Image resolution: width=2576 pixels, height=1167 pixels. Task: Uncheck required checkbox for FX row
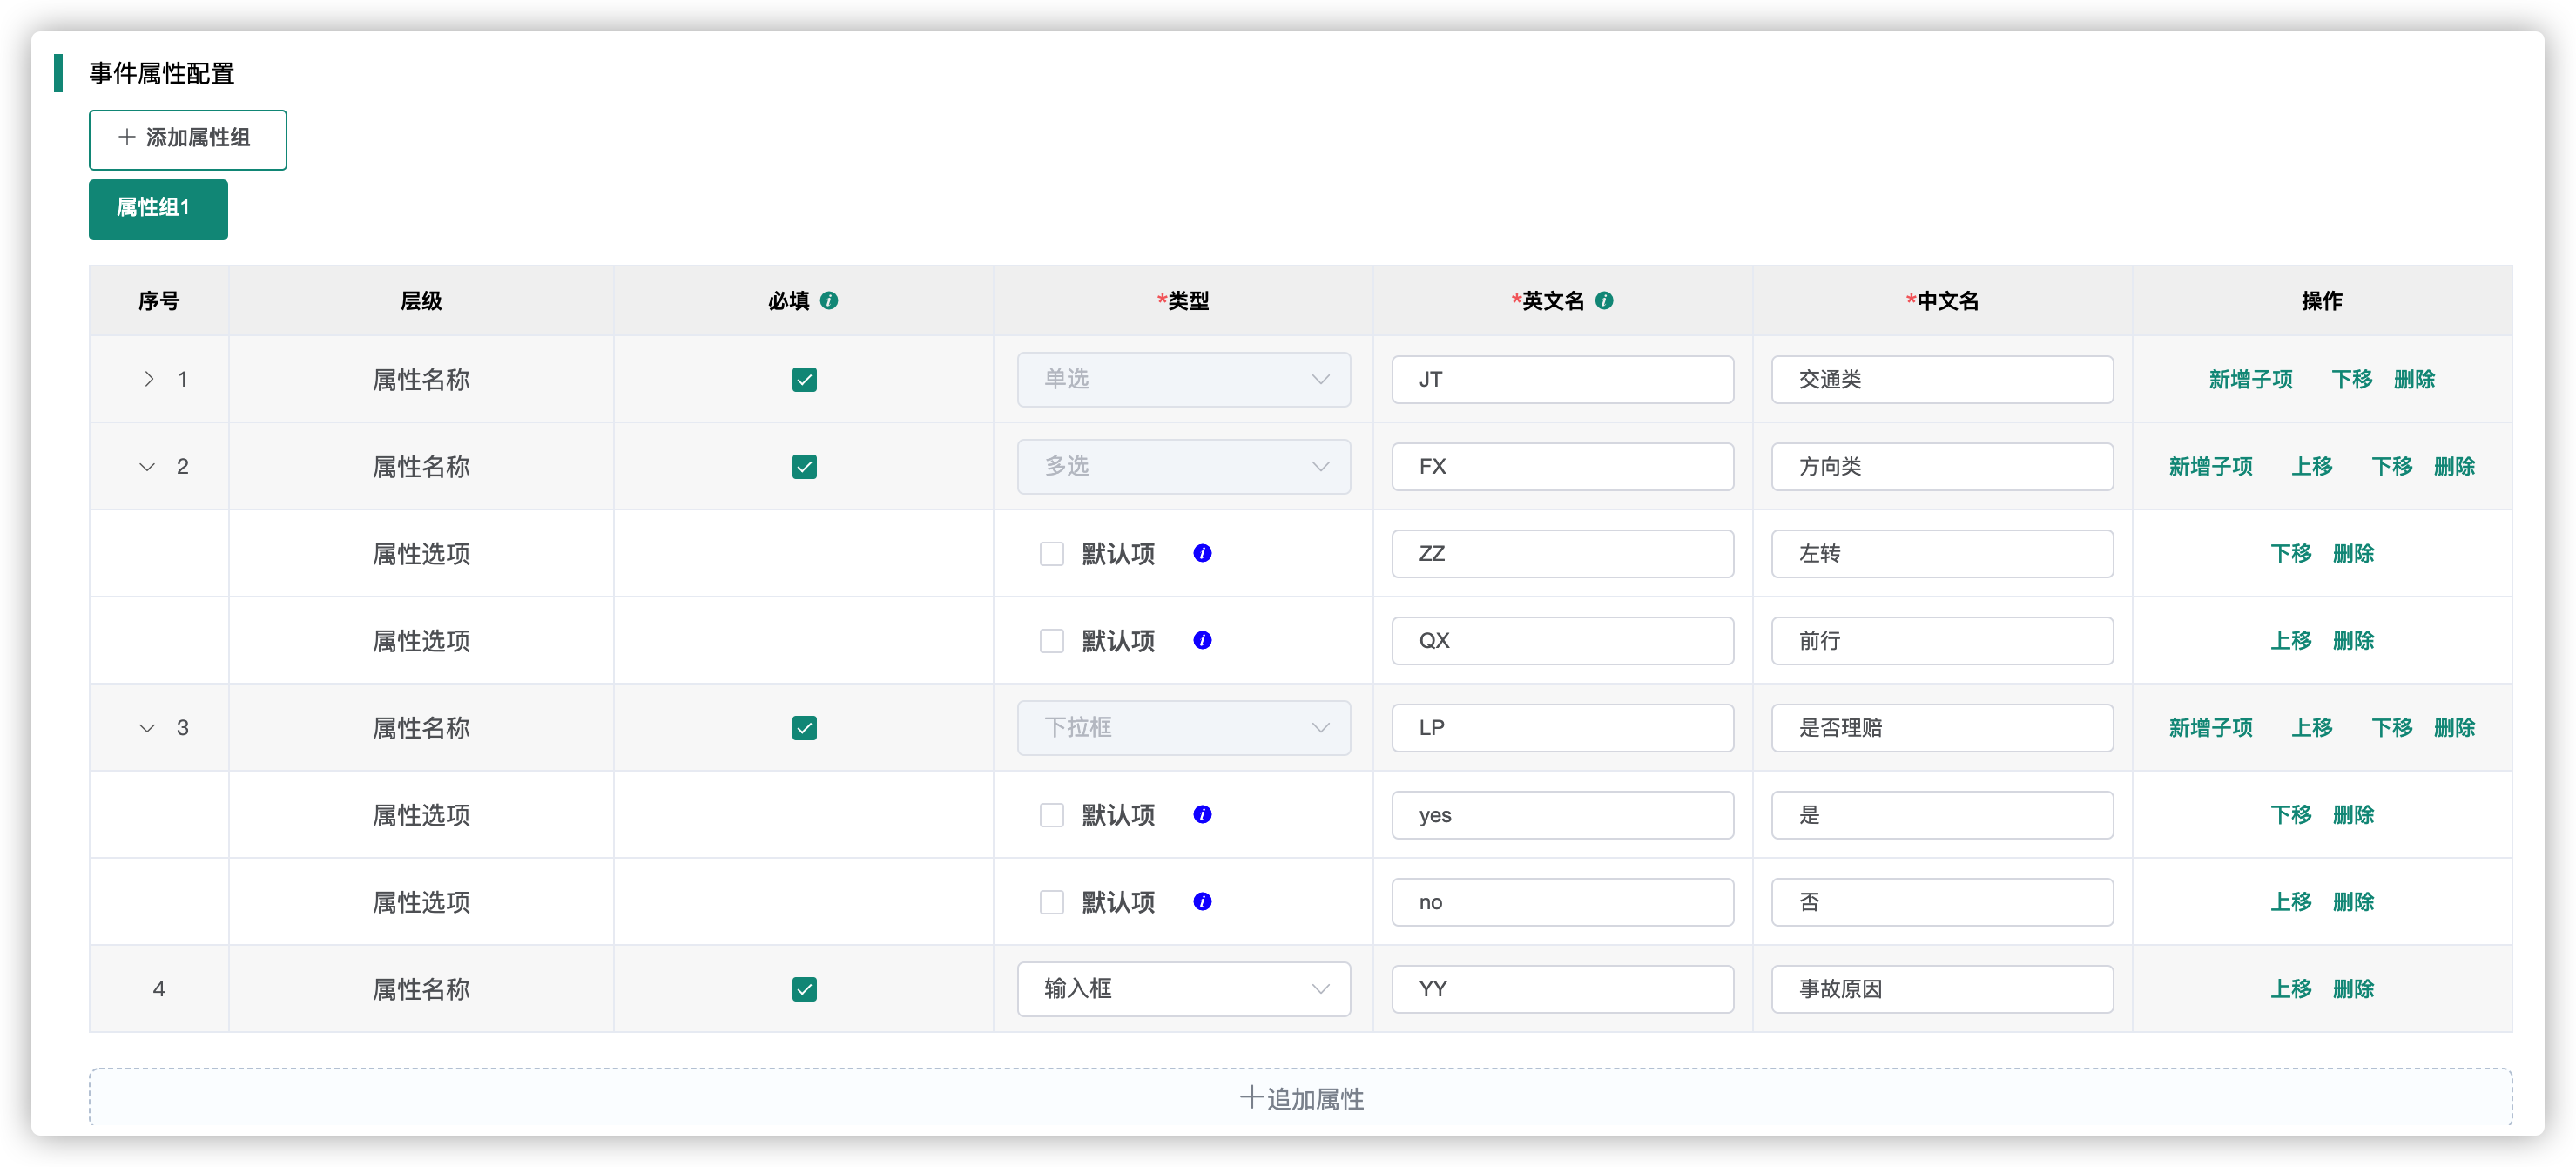click(x=804, y=466)
